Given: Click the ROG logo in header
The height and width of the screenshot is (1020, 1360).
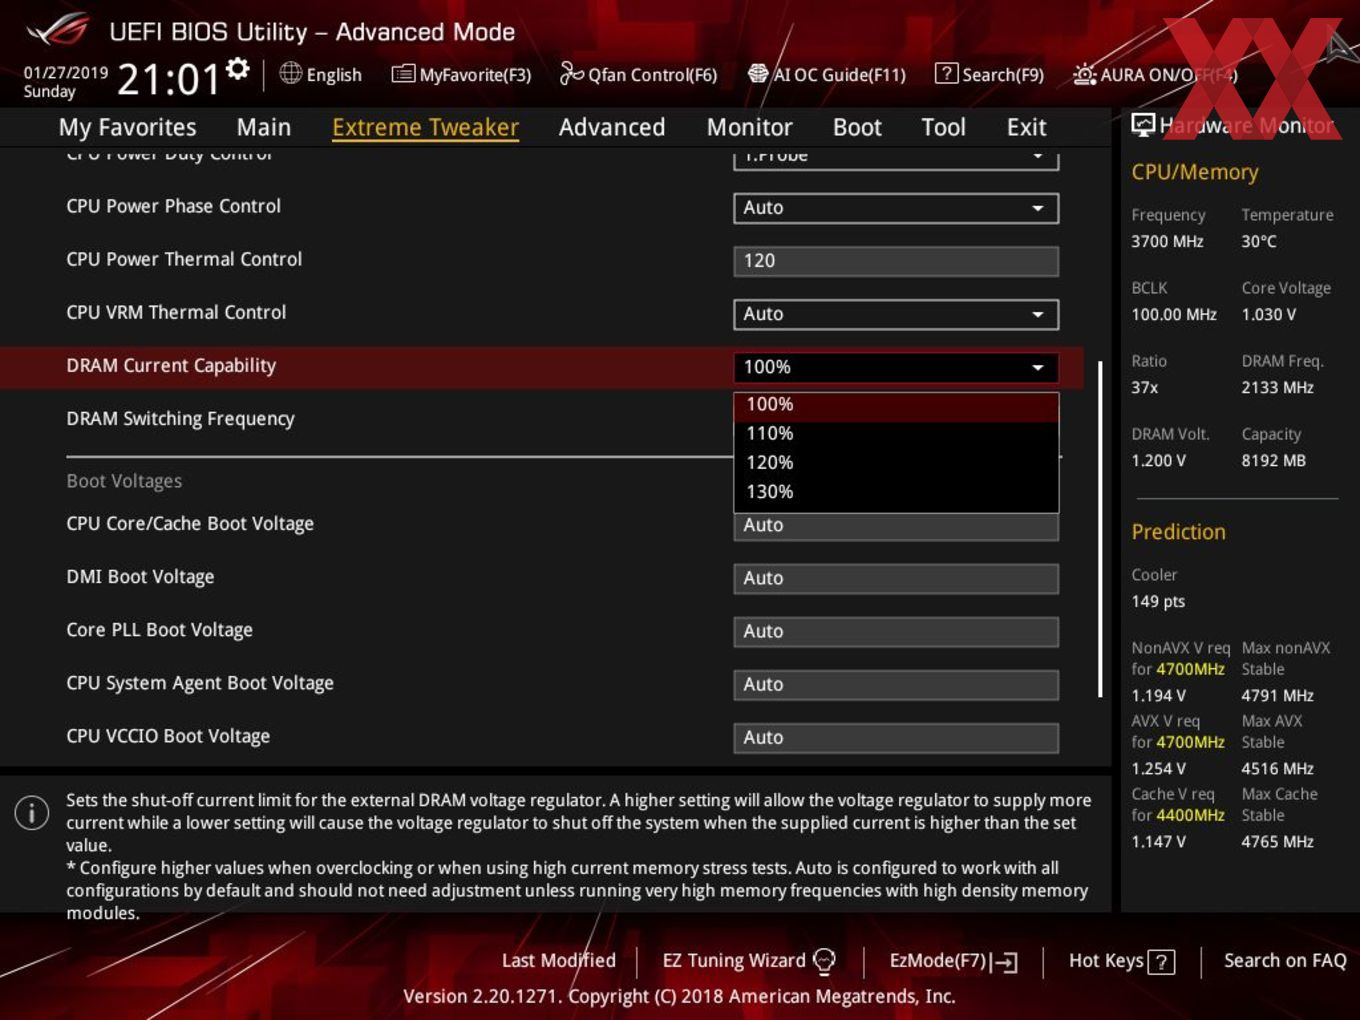Looking at the screenshot, I should coord(58,30).
